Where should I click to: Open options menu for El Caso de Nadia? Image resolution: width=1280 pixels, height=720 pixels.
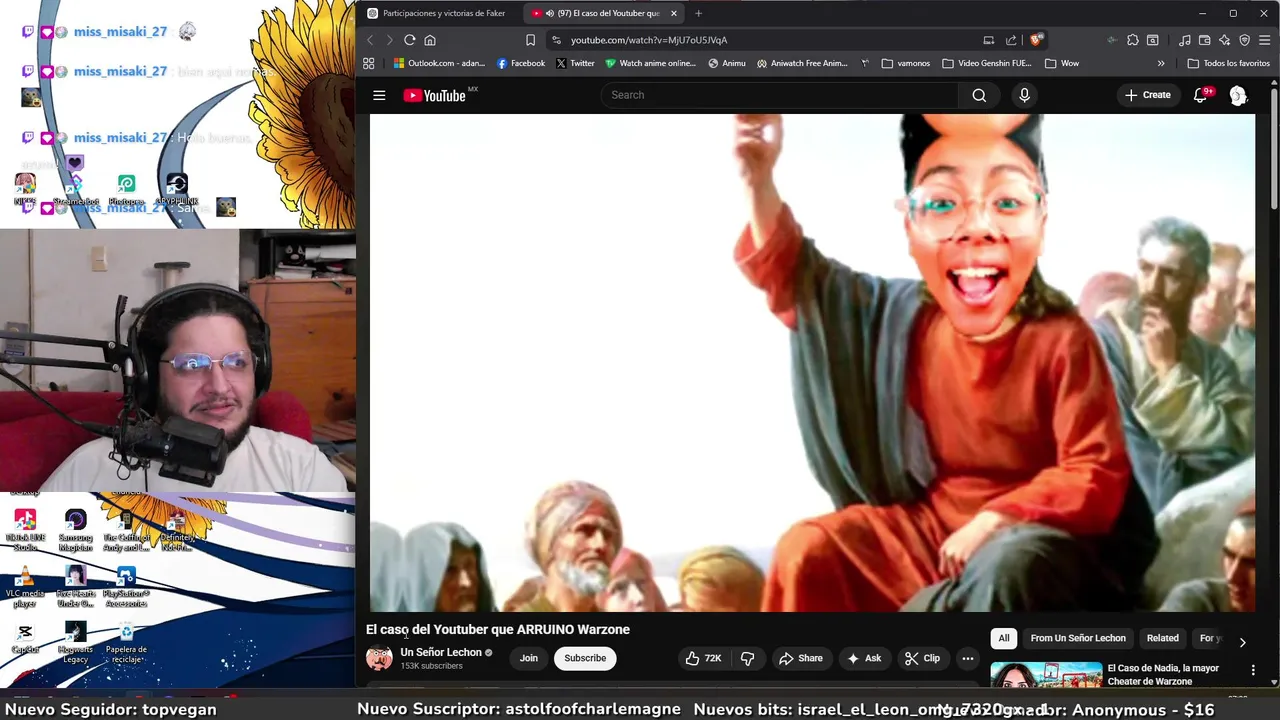(x=1253, y=670)
